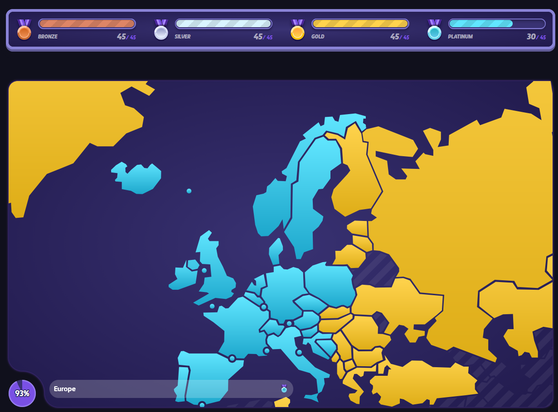Viewport: 558px width, 412px height.
Task: Select Portugal on the map
Action: pos(182,384)
